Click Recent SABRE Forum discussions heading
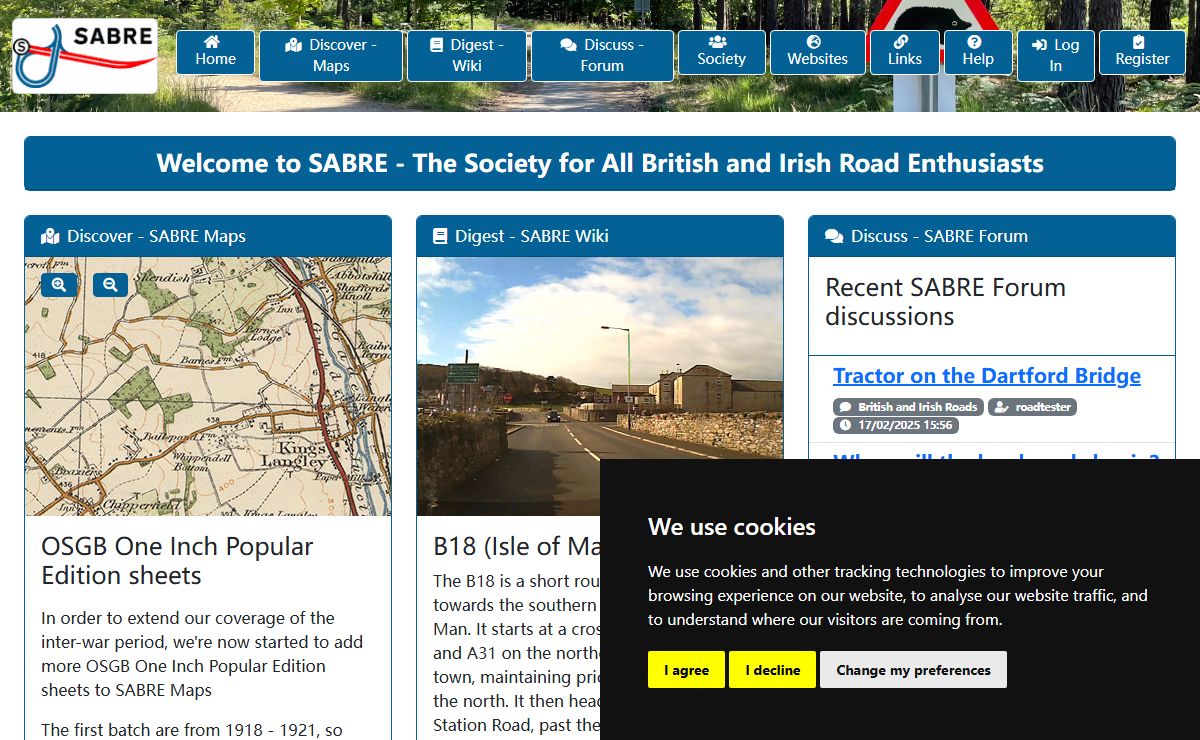1200x740 pixels. 945,302
